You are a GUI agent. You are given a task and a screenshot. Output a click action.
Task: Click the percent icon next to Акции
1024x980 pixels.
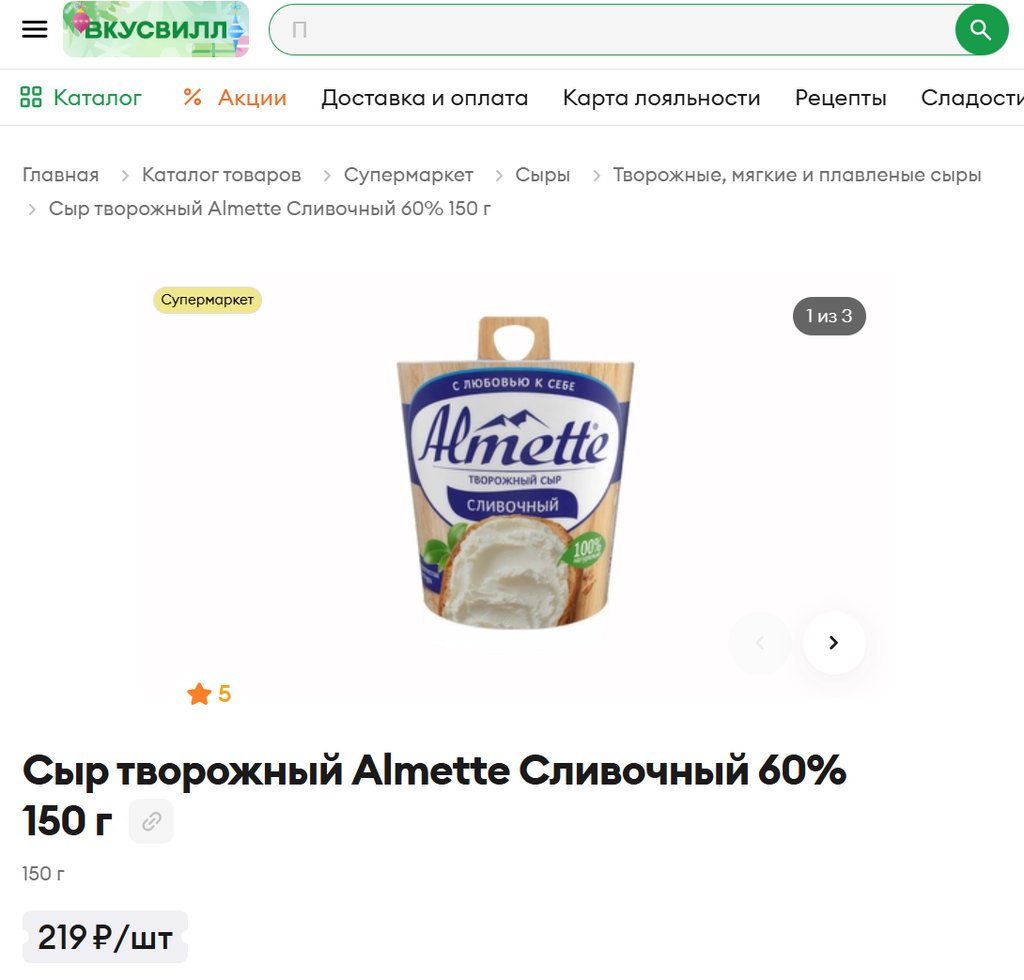pos(192,97)
